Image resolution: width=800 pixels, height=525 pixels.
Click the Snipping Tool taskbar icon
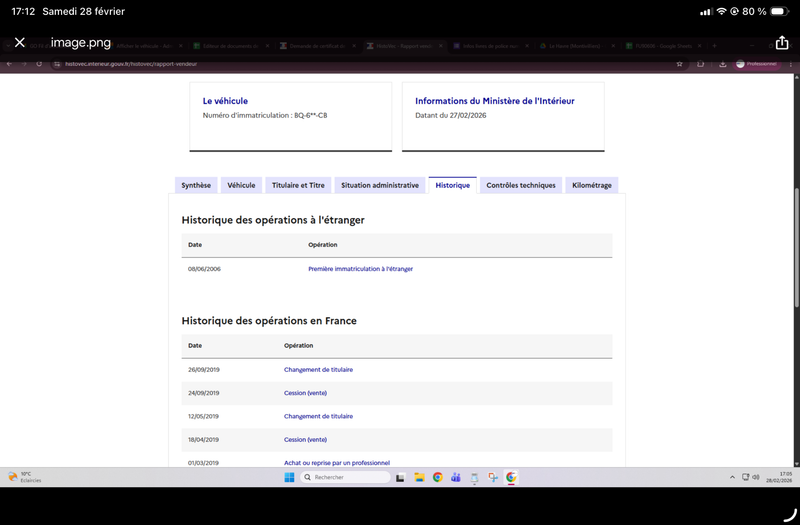[x=493, y=477]
